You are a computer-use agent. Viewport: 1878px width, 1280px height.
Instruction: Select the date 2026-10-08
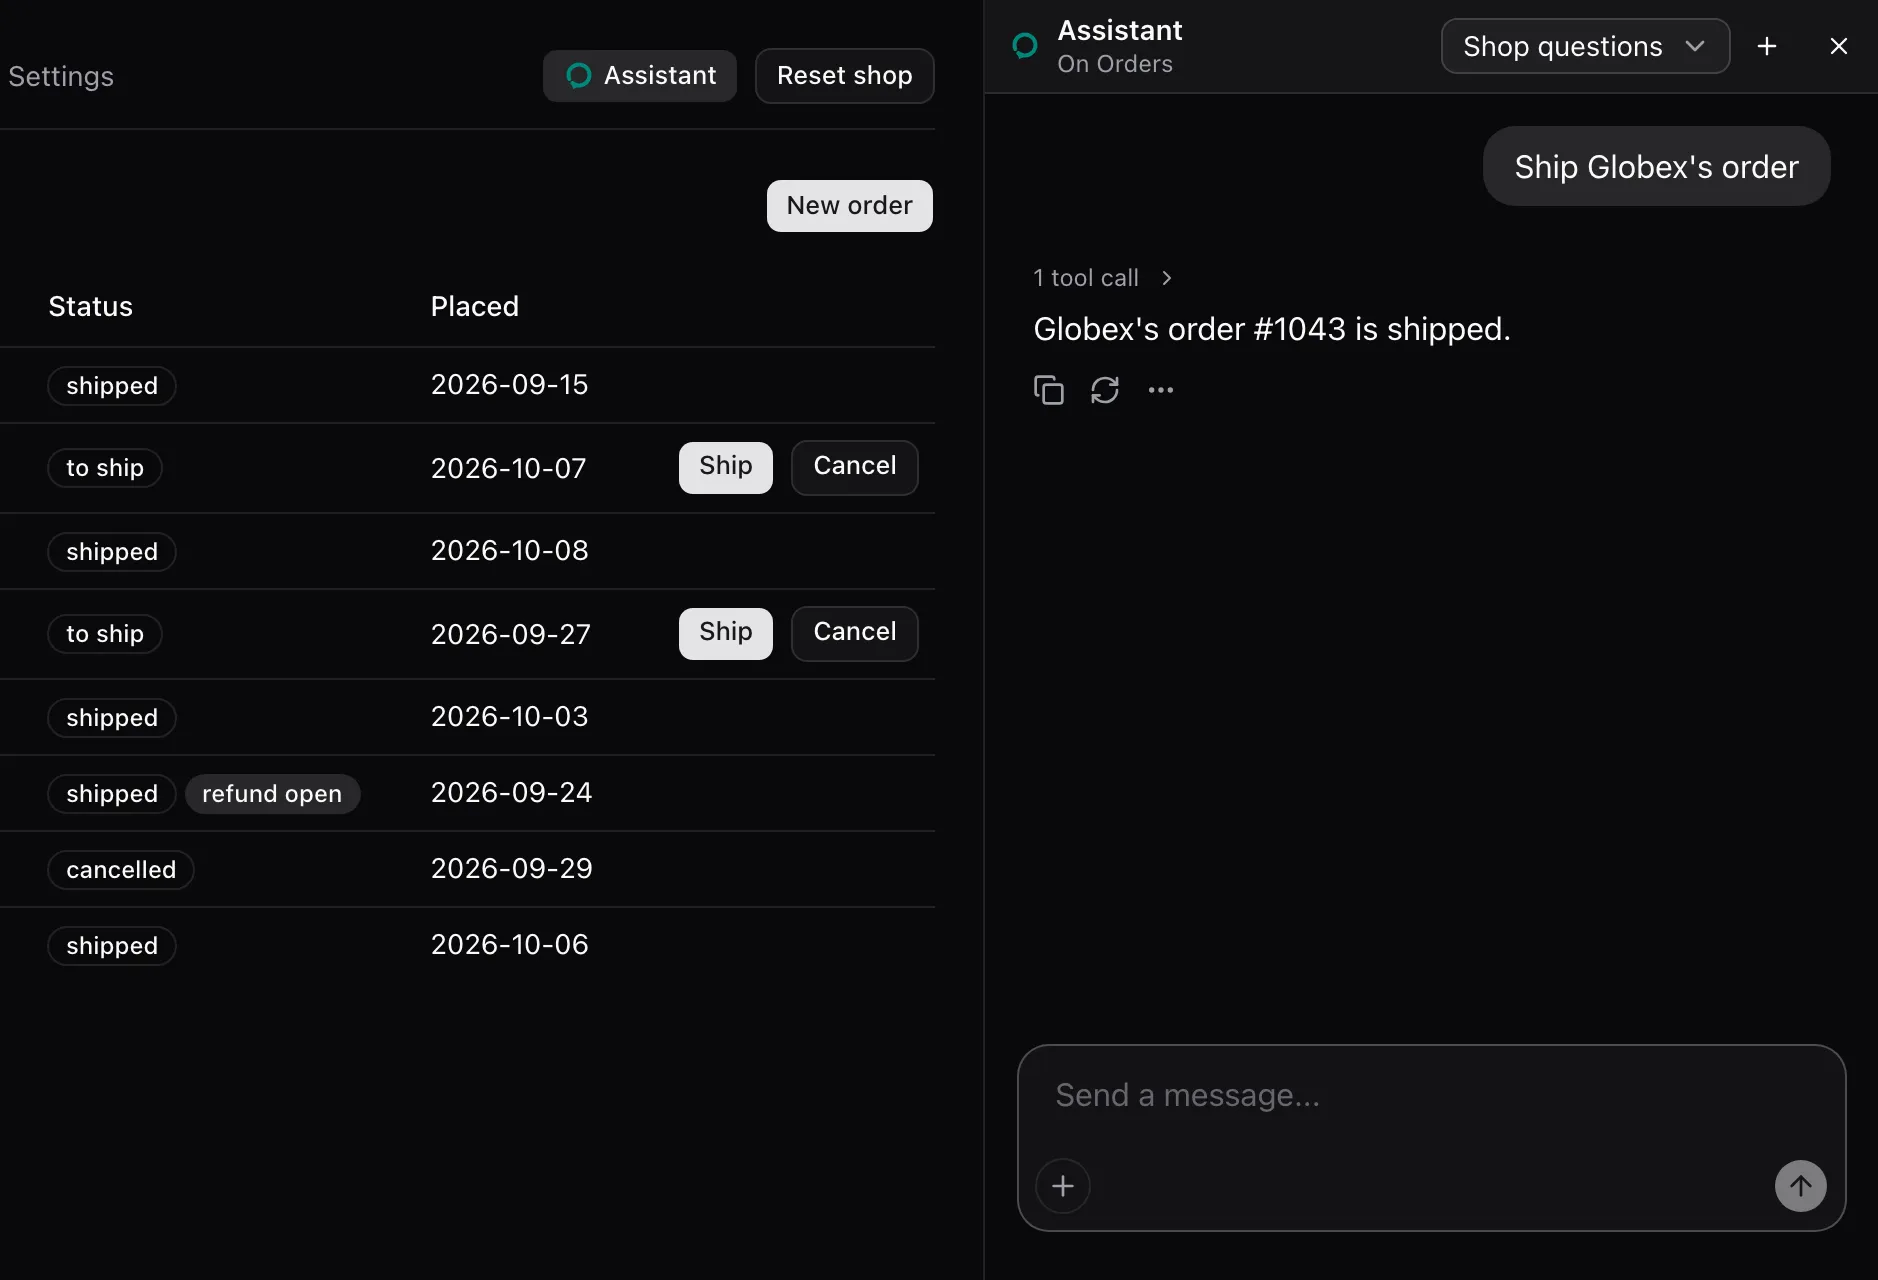[x=510, y=551]
